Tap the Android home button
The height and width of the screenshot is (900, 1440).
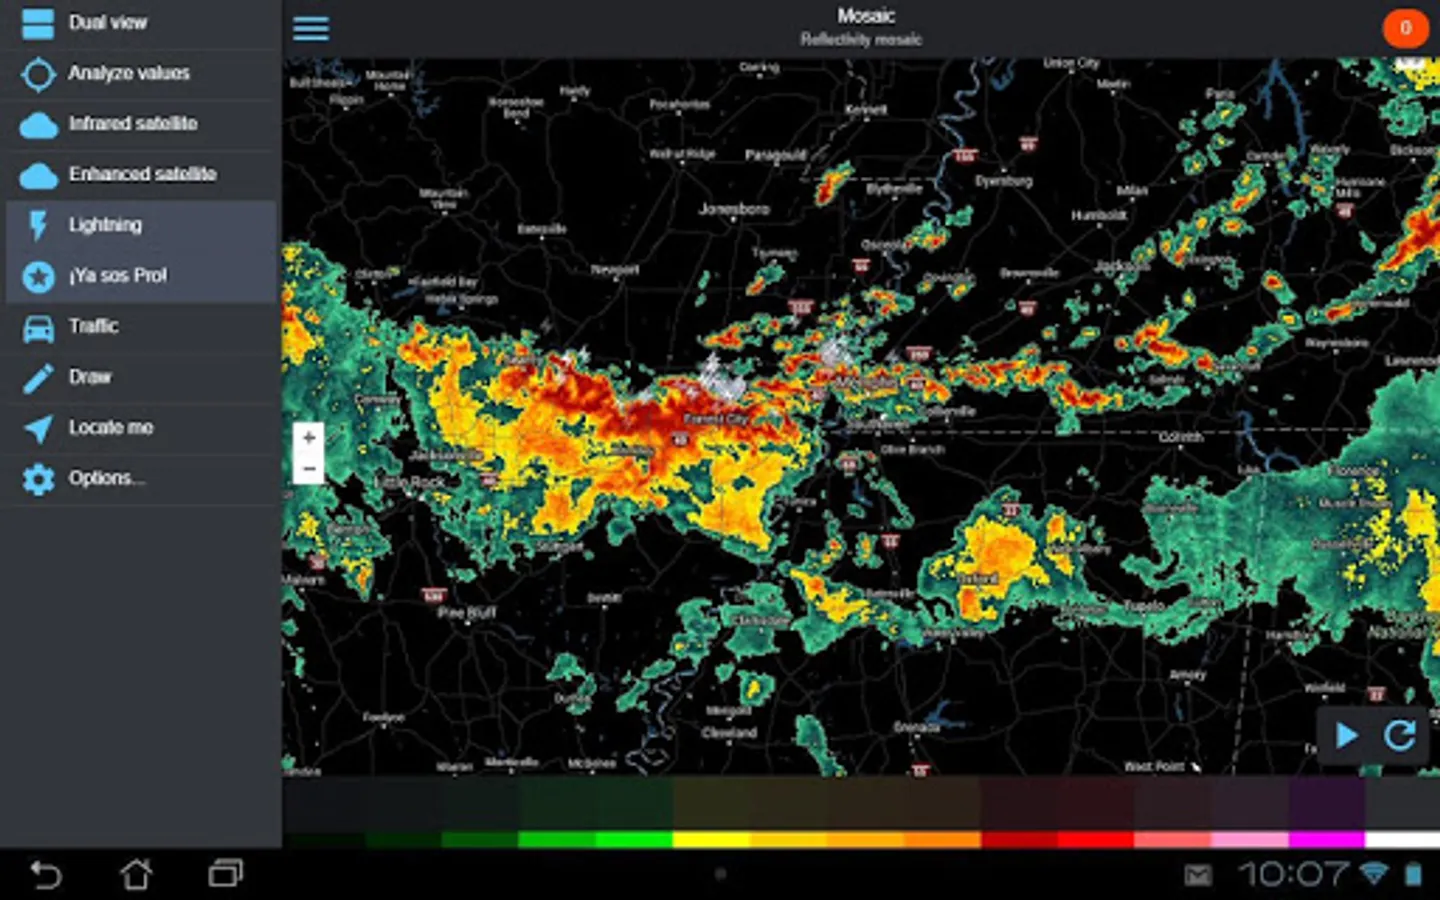[136, 875]
